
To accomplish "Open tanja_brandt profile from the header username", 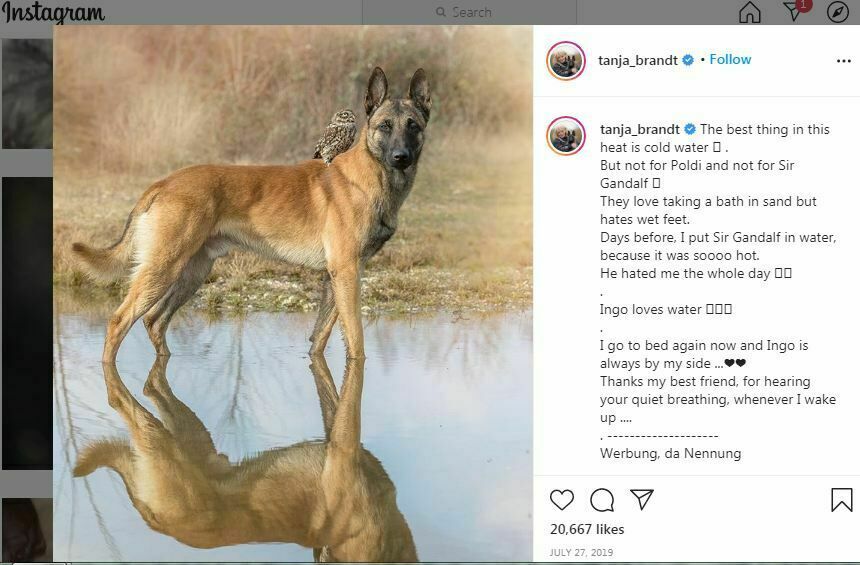I will click(x=638, y=60).
